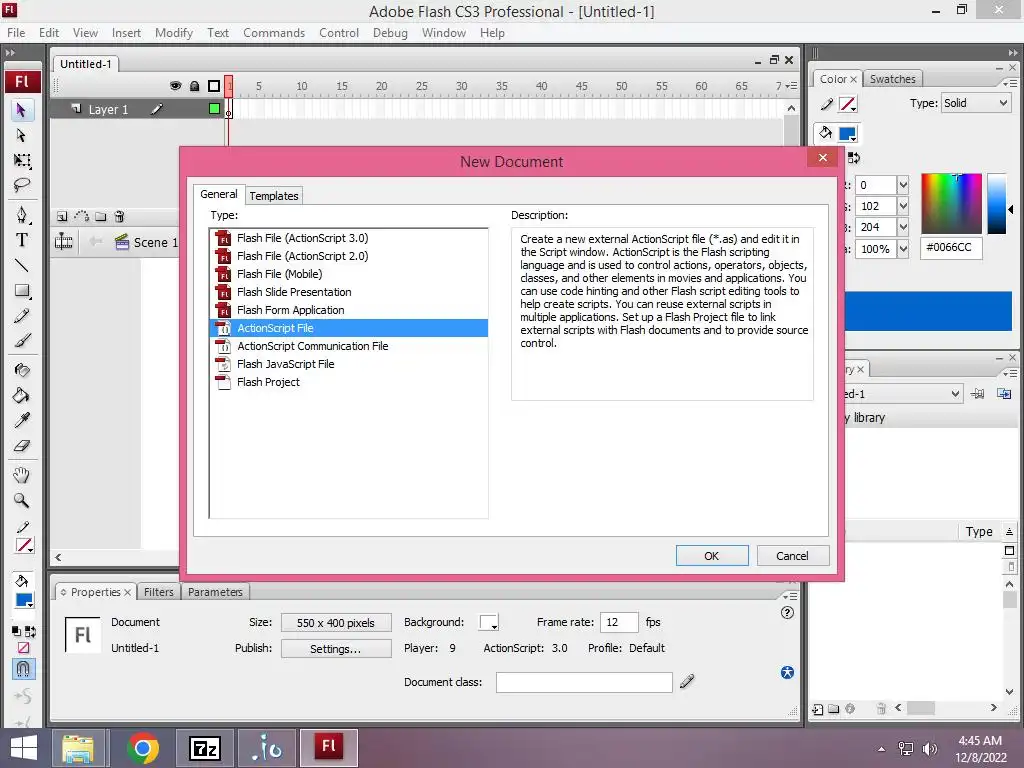Click the edit class definition pencil icon
1024x768 pixels.
[687, 682]
